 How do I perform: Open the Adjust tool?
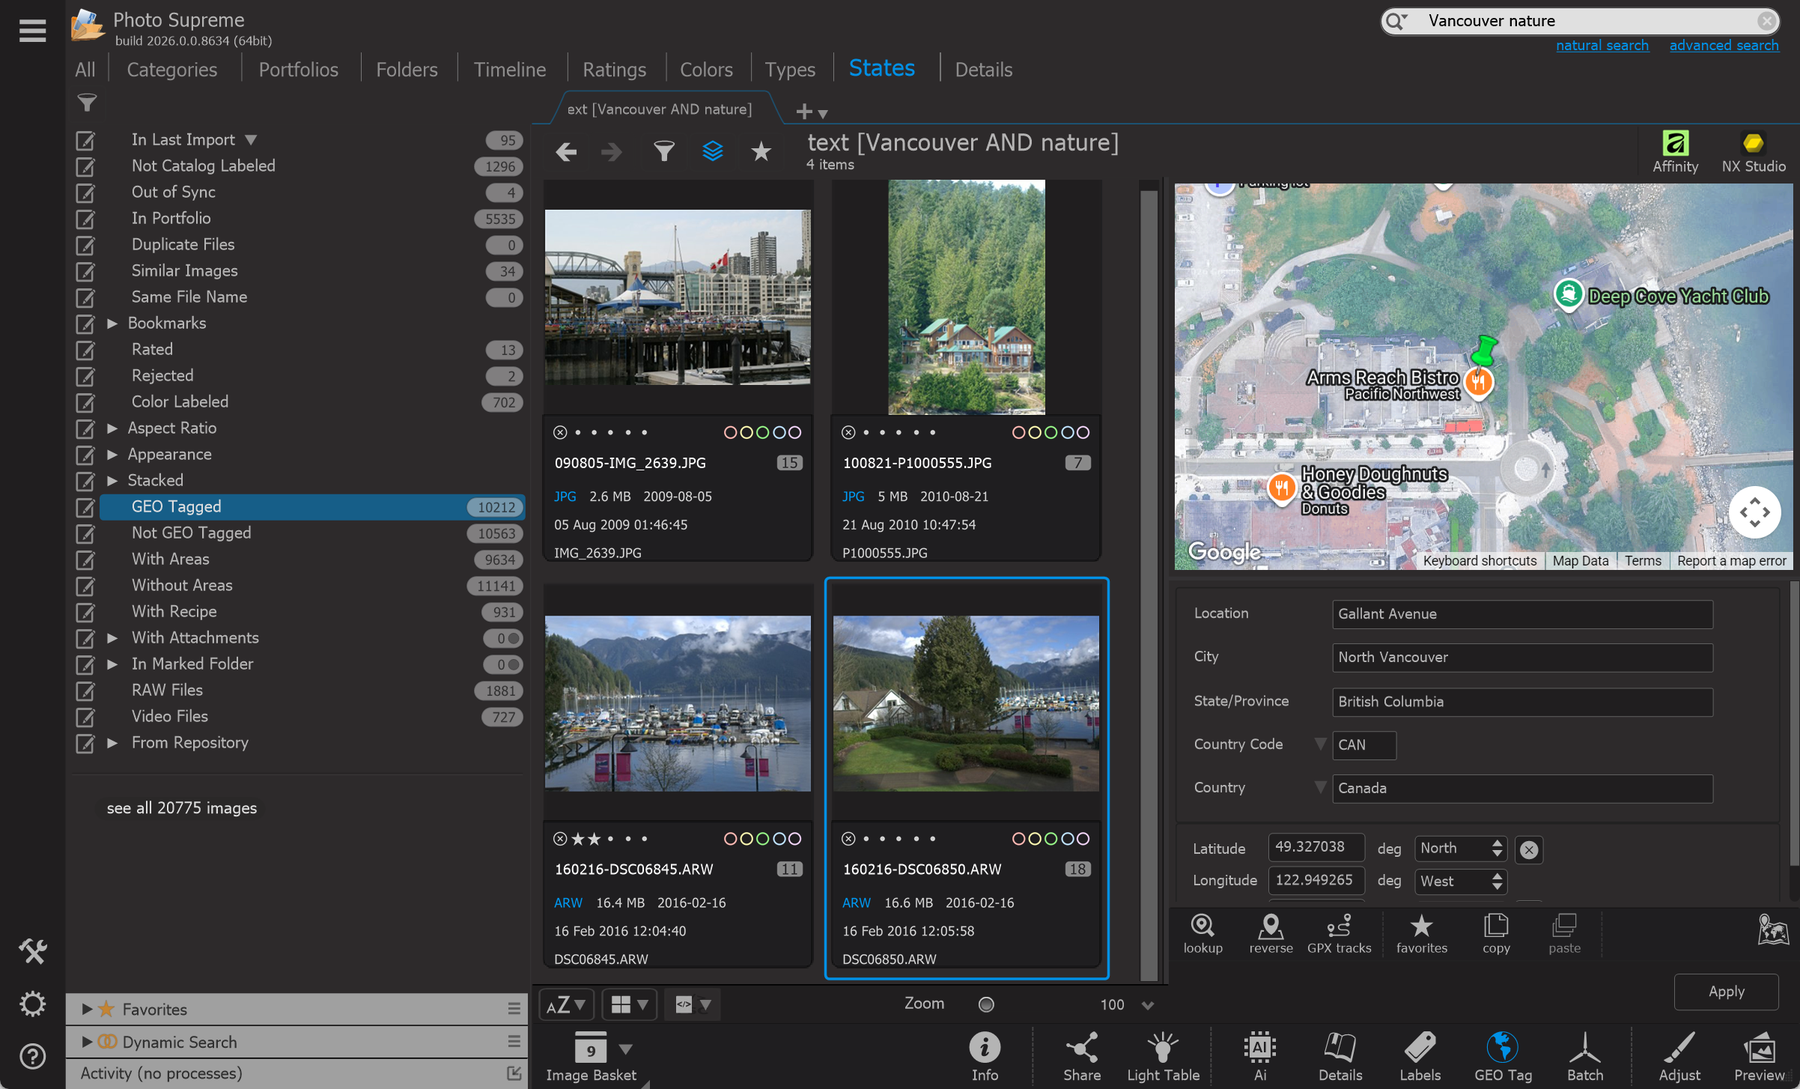(x=1679, y=1056)
